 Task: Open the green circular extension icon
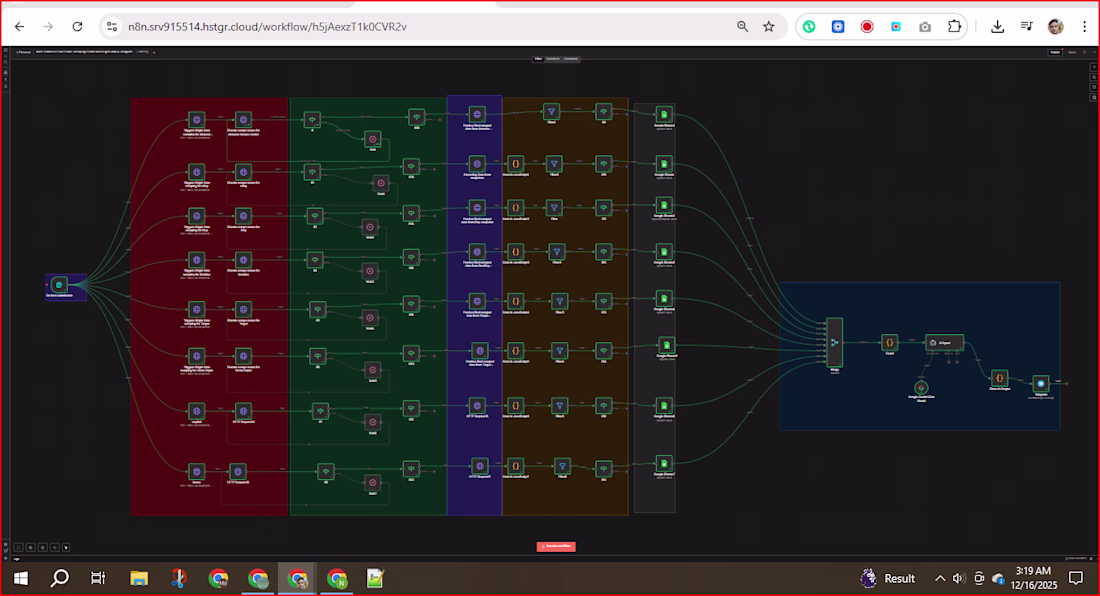point(809,27)
